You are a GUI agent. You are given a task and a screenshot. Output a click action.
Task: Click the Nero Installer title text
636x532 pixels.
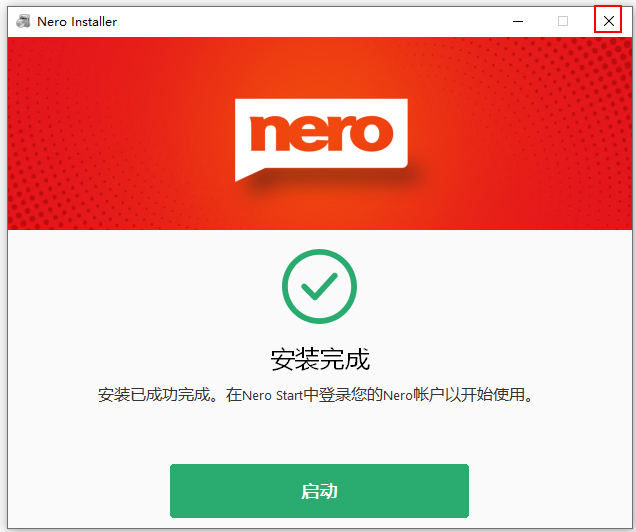[x=77, y=21]
